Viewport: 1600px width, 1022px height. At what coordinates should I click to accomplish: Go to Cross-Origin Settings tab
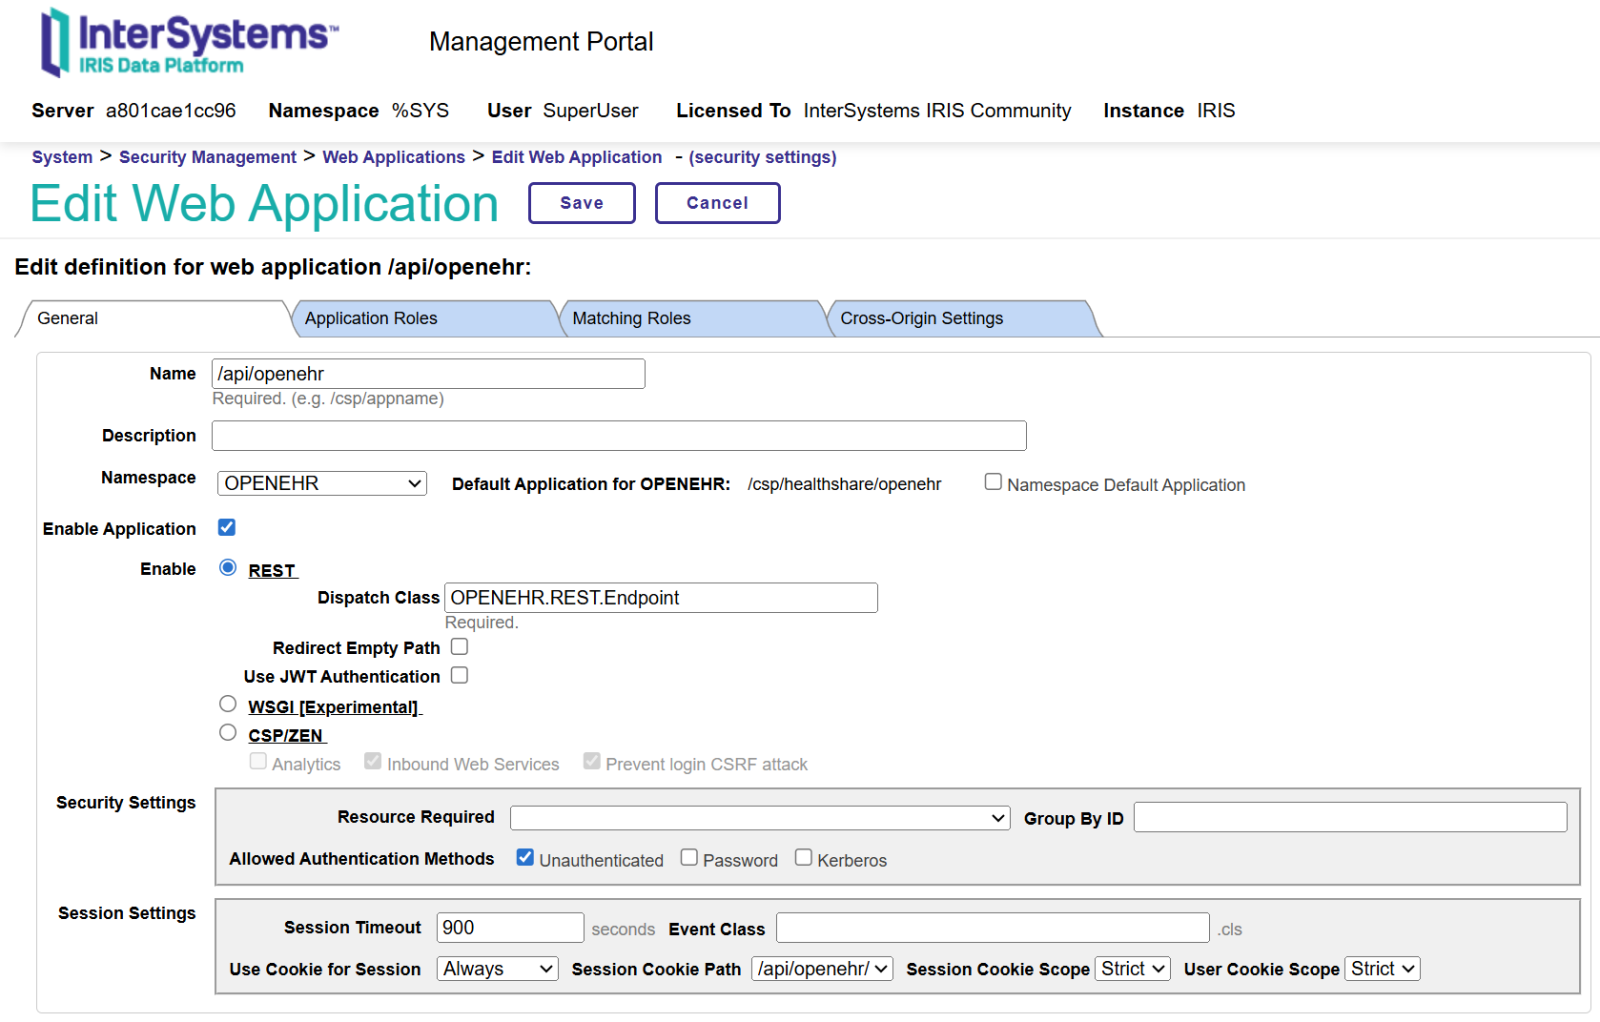pos(921,318)
